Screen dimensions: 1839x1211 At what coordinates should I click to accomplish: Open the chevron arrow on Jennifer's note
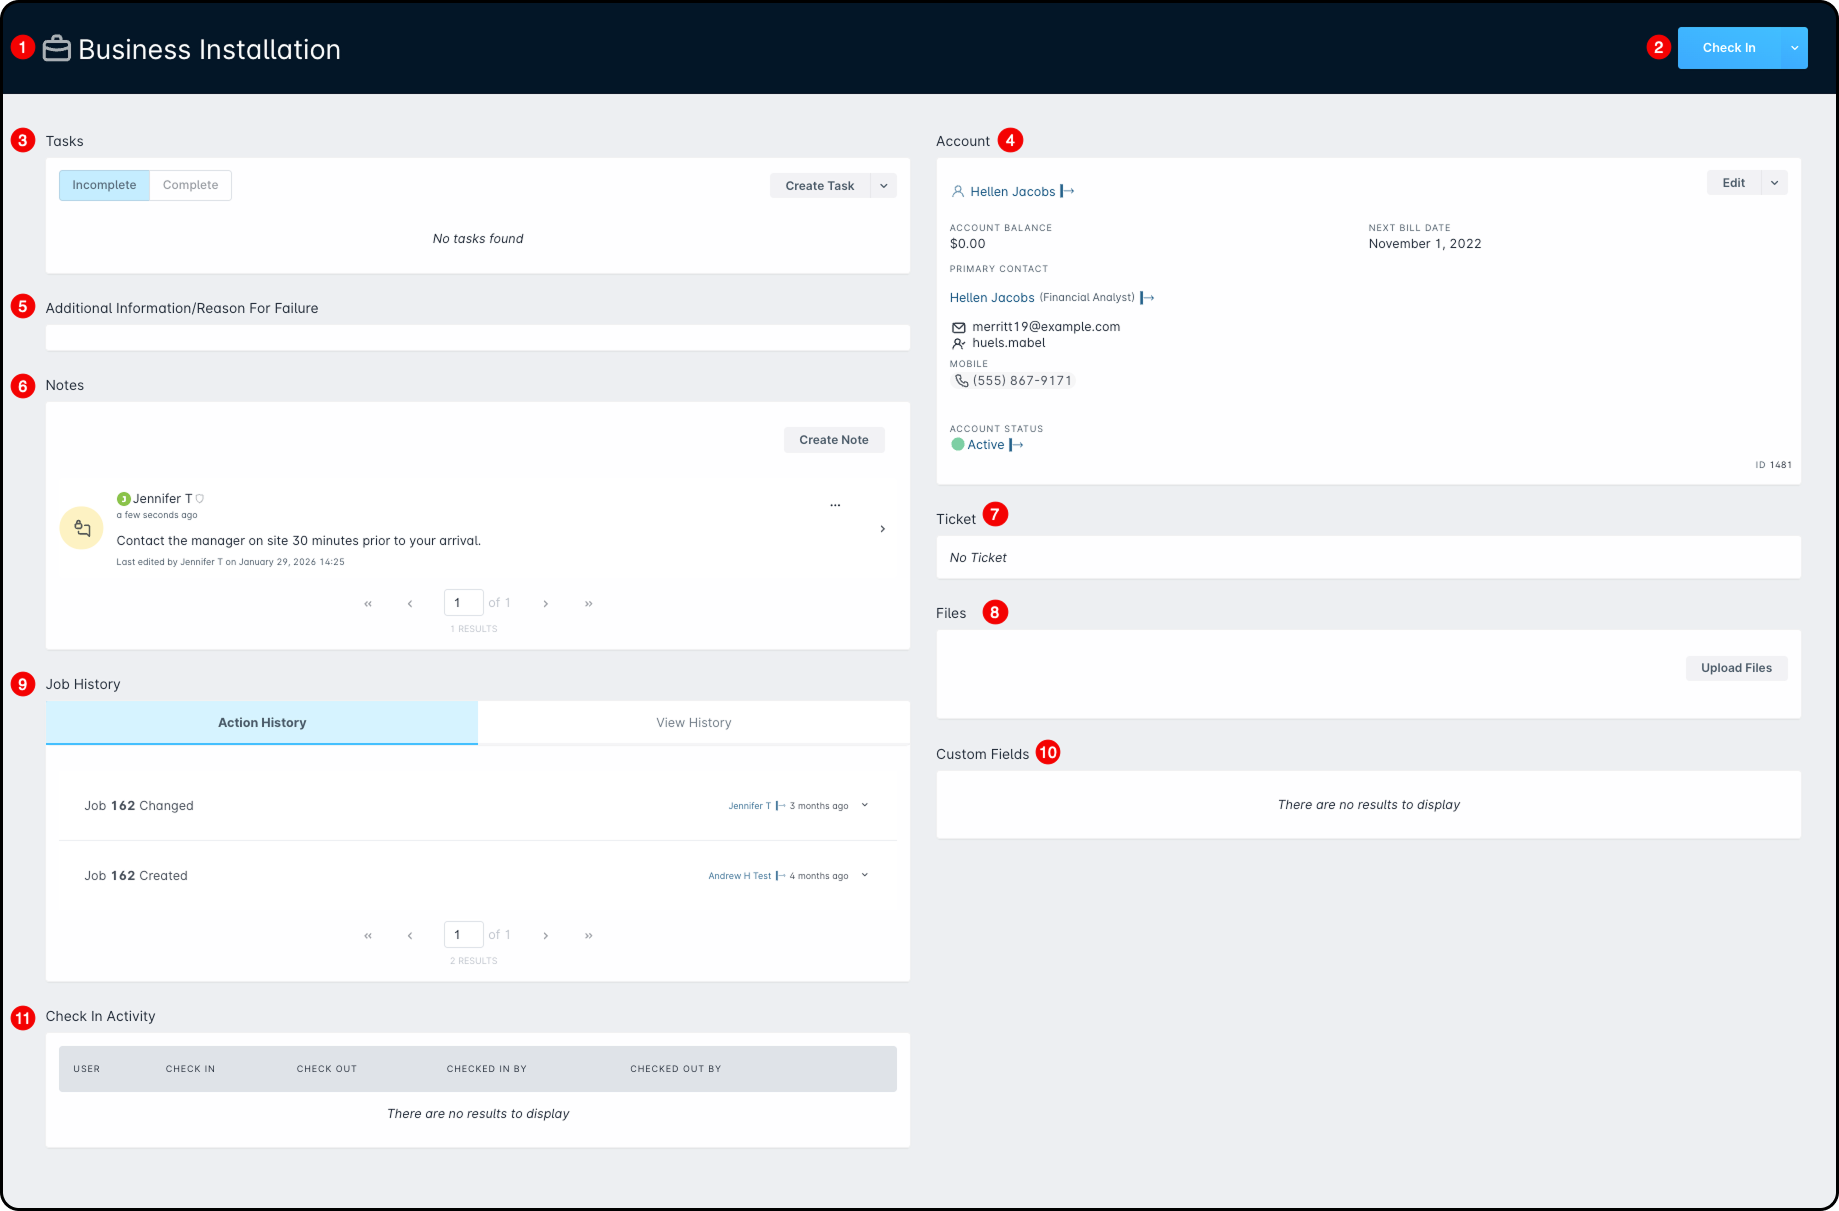point(882,529)
